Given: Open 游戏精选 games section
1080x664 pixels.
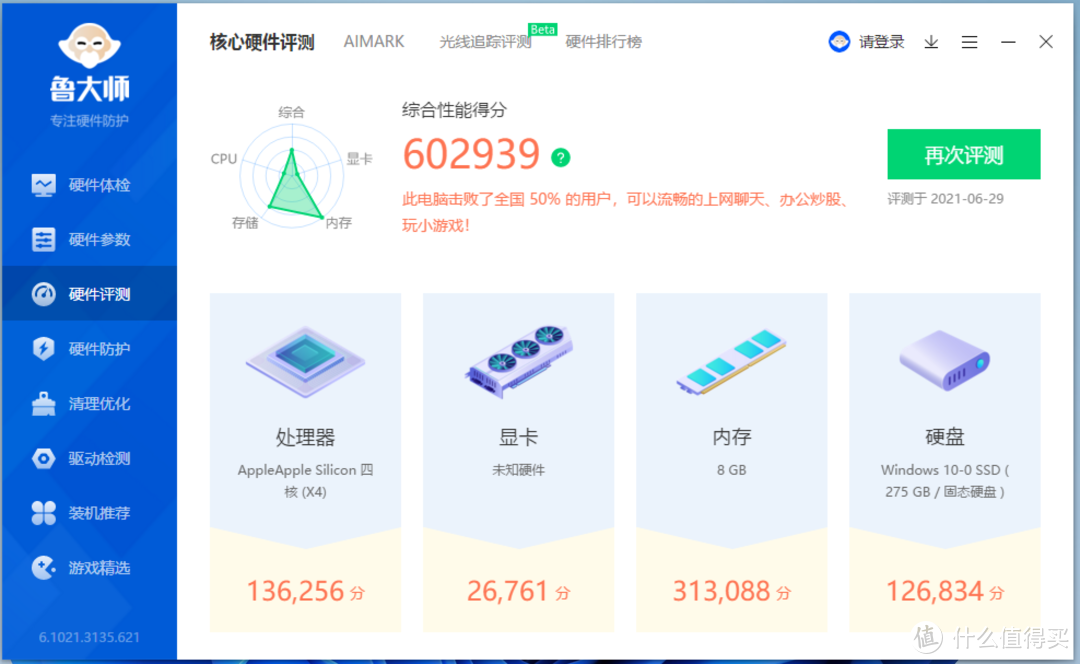Looking at the screenshot, I should [98, 568].
